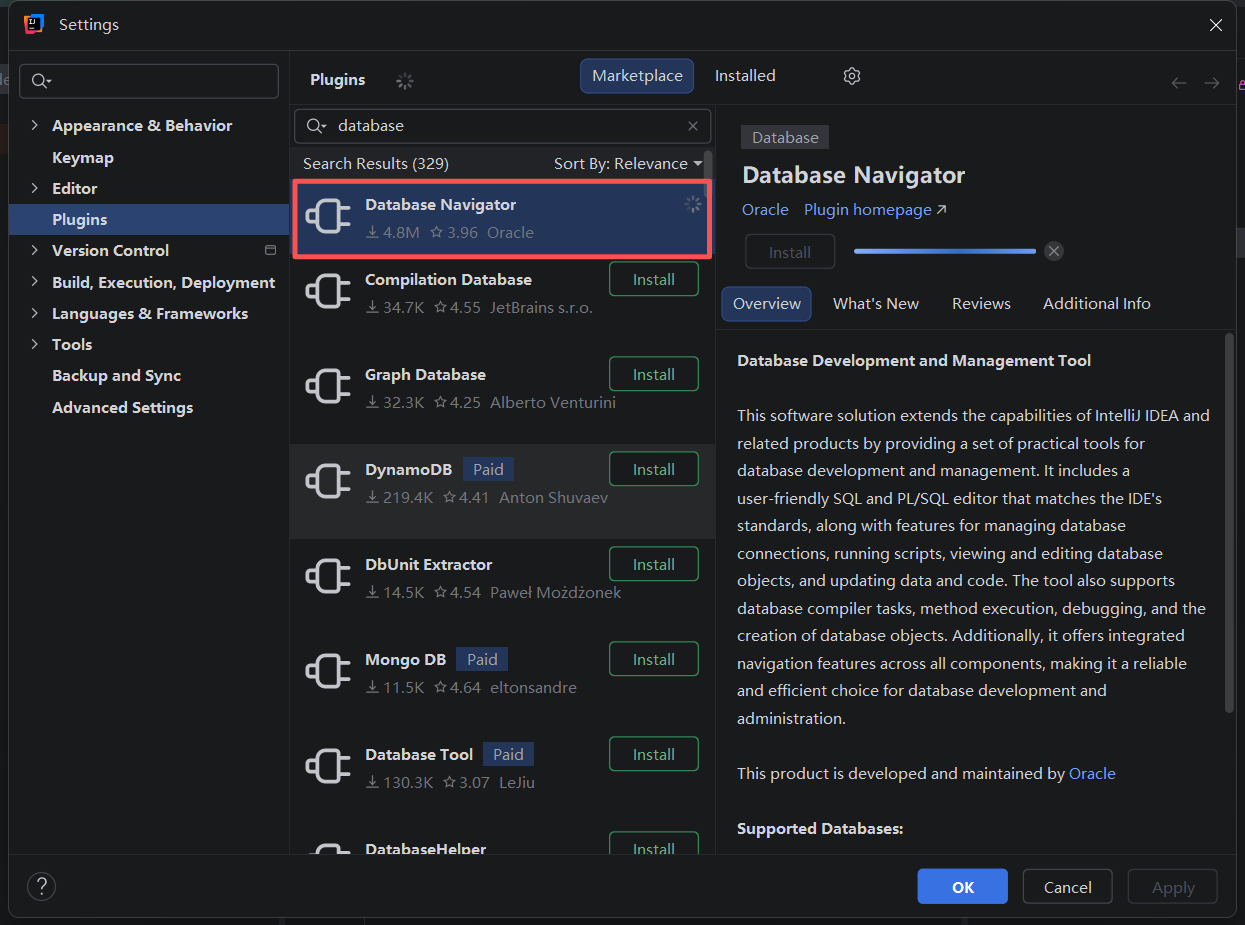The image size is (1245, 925).
Task: Click the Paid badge next to Database Tool
Action: (508, 755)
